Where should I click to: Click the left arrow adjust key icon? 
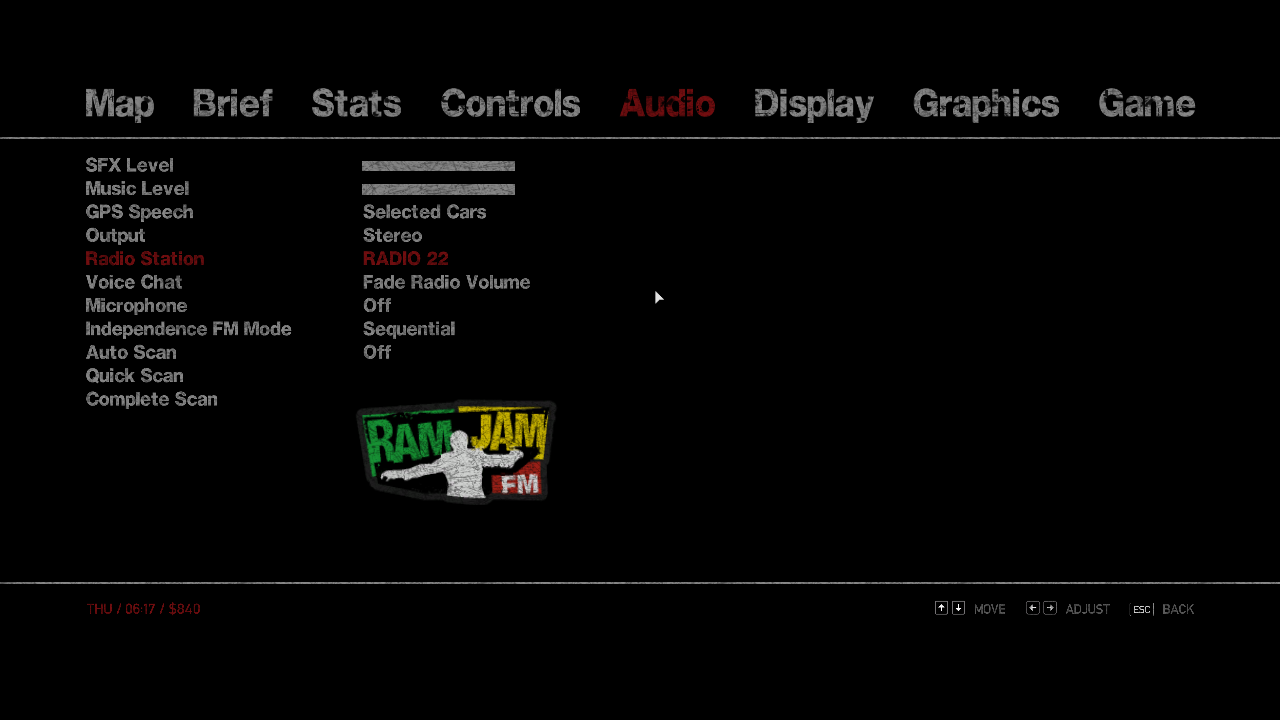(1033, 608)
